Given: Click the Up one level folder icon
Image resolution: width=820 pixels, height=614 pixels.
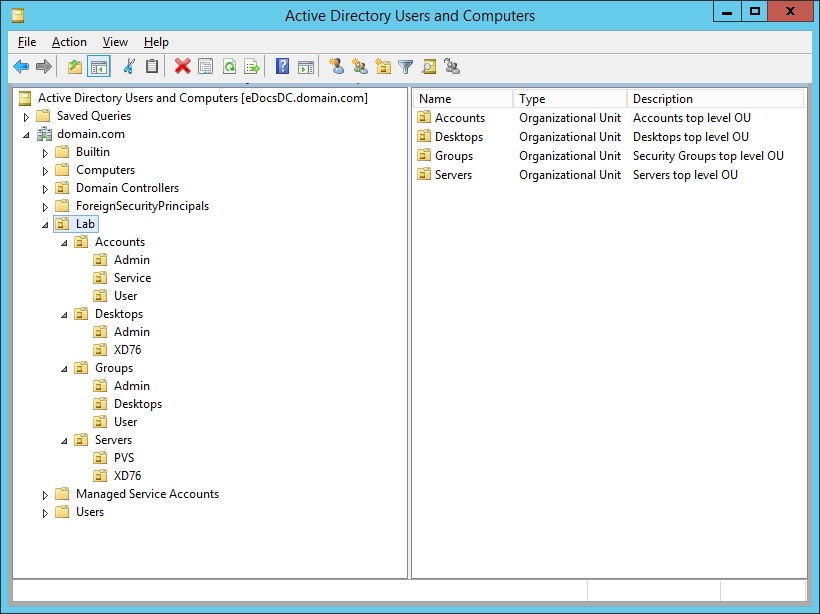Looking at the screenshot, I should click(75, 67).
